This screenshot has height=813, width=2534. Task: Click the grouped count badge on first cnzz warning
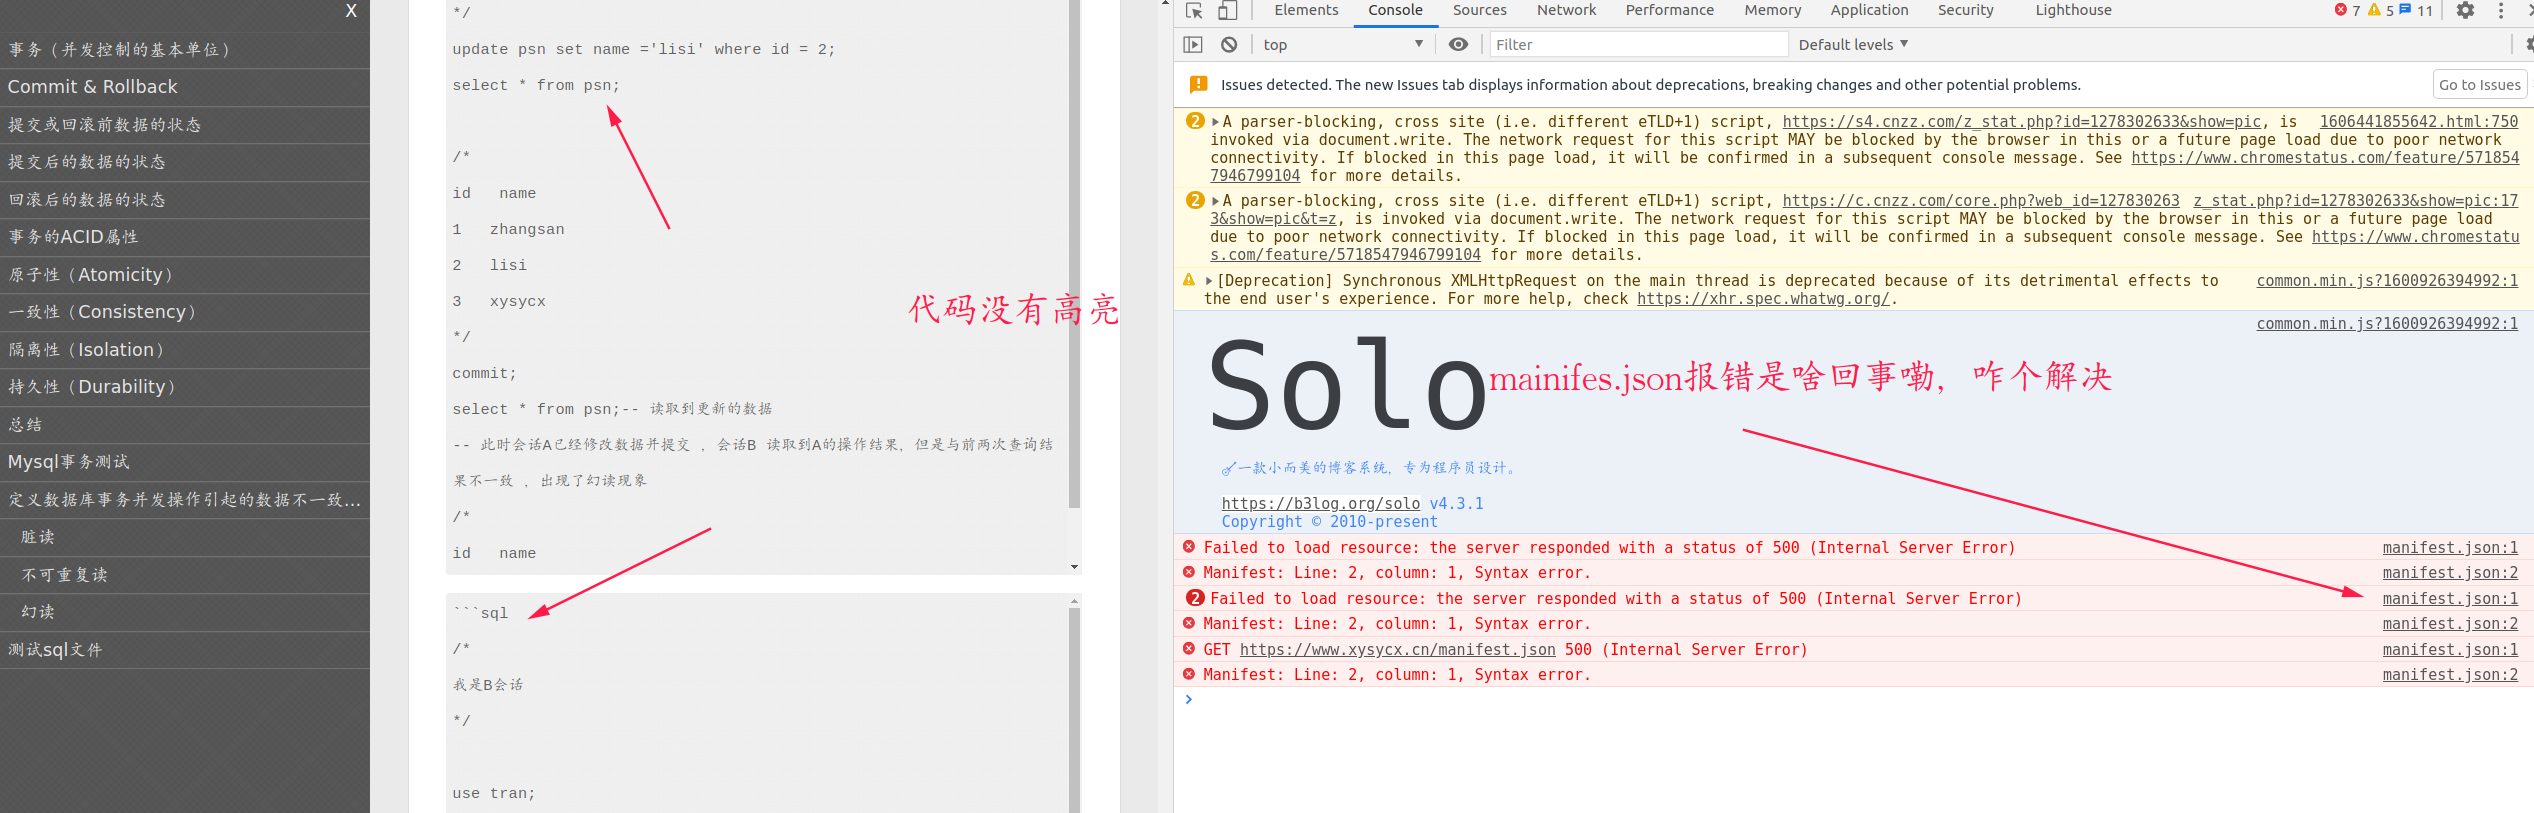click(1195, 121)
